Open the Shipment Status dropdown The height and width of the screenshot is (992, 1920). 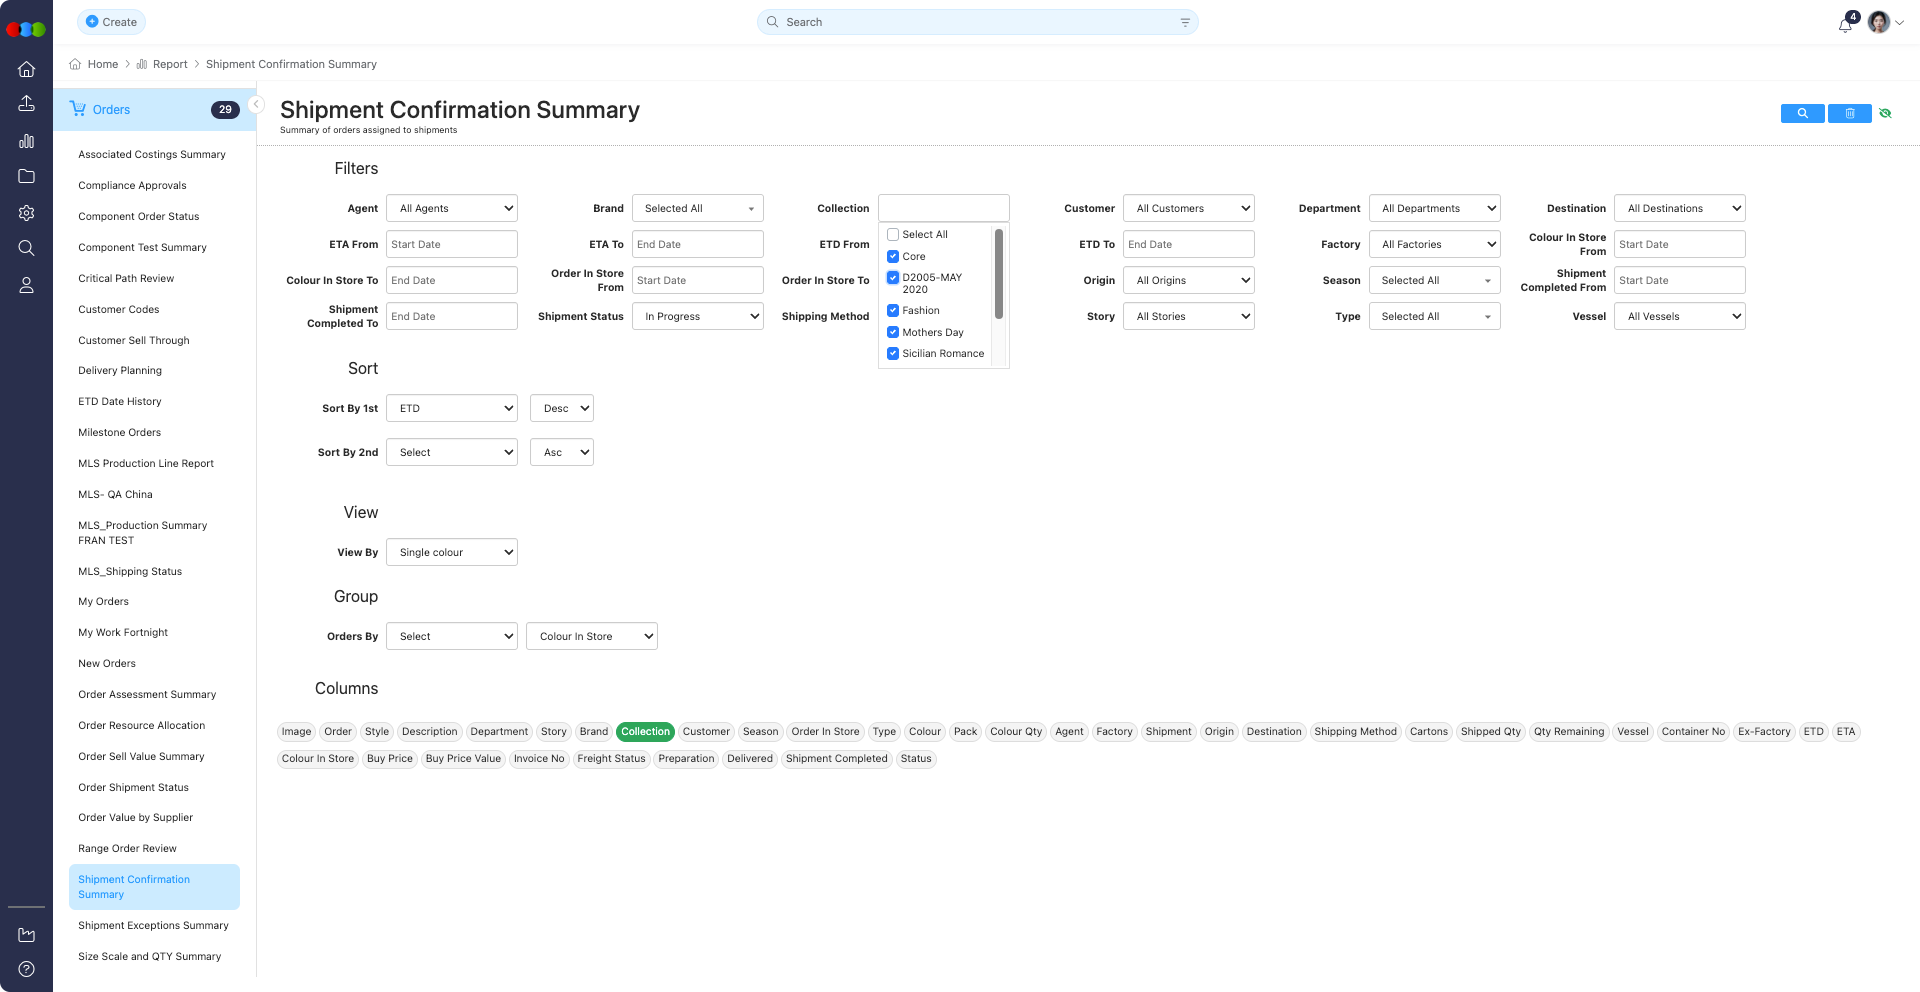(x=698, y=316)
